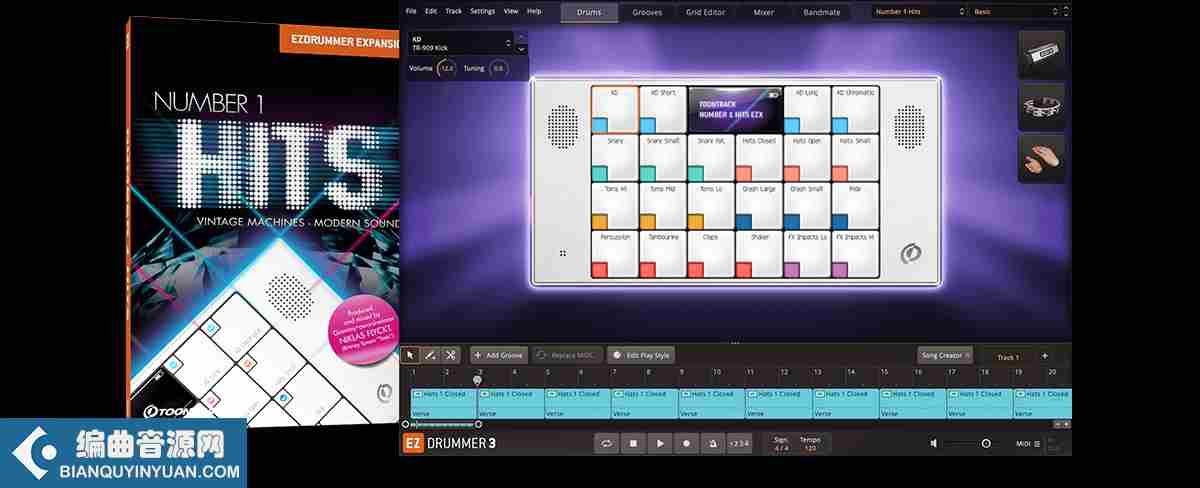
Task: Trigger the Snare Alt pad
Action: coord(711,158)
